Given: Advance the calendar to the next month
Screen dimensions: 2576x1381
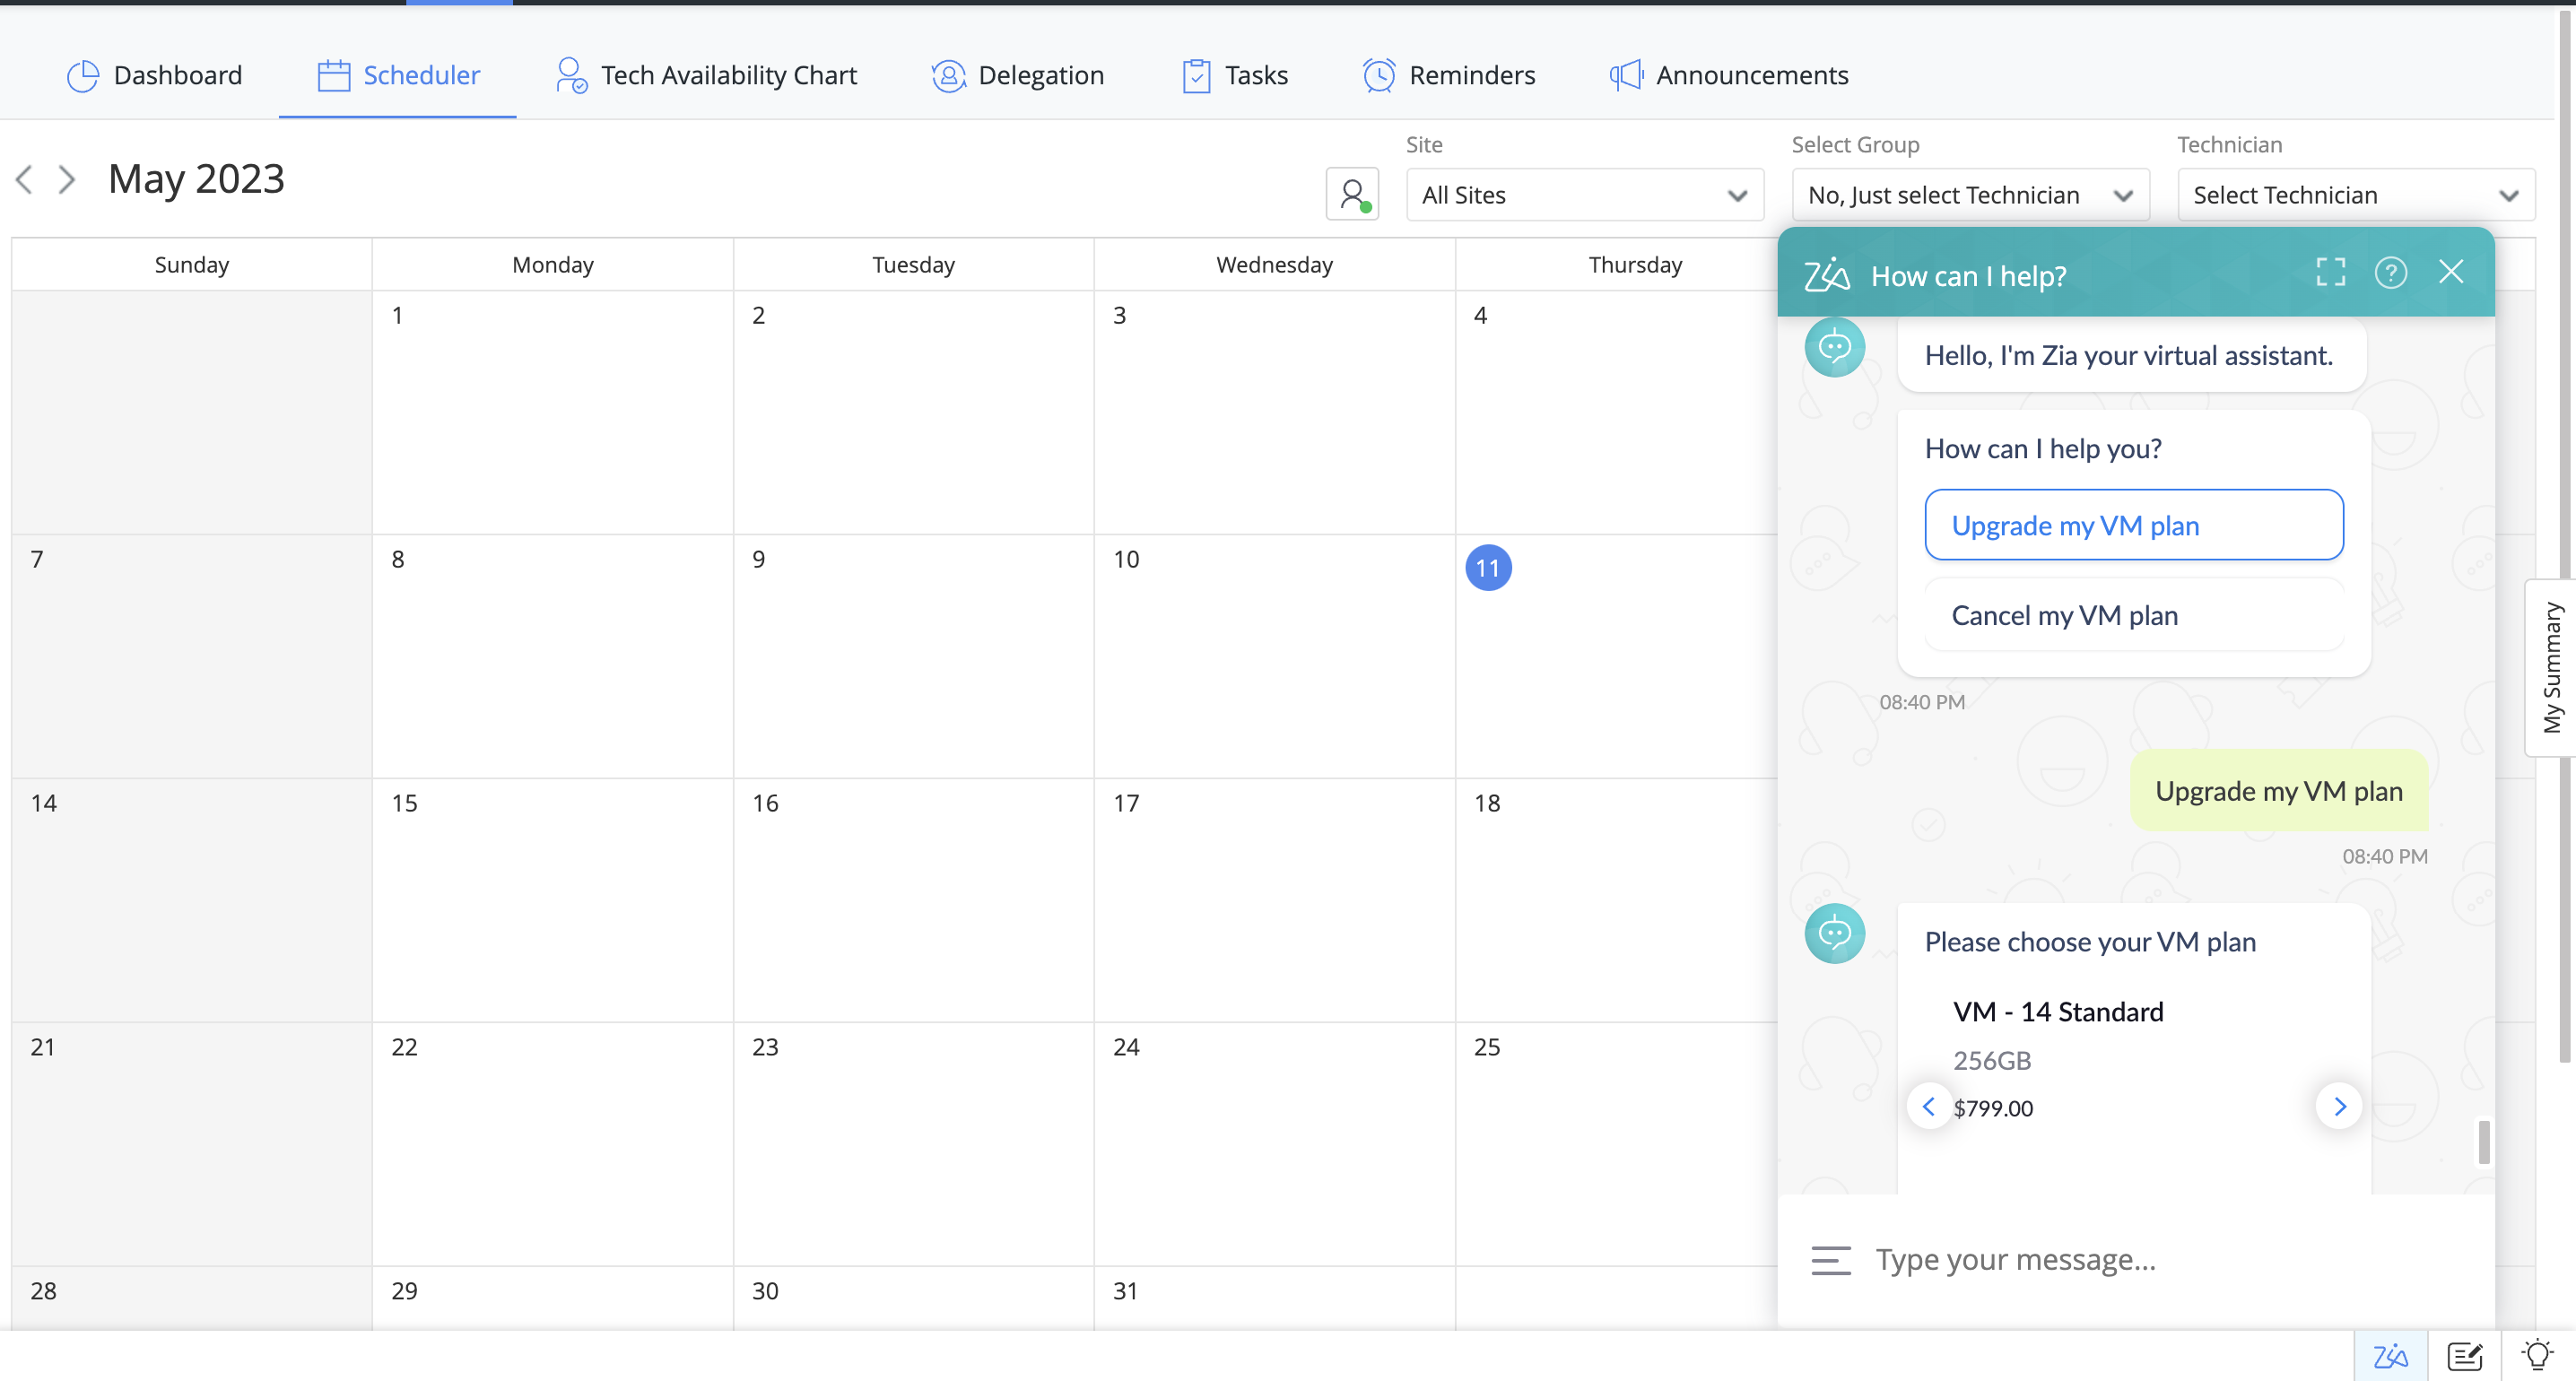Looking at the screenshot, I should 67,180.
